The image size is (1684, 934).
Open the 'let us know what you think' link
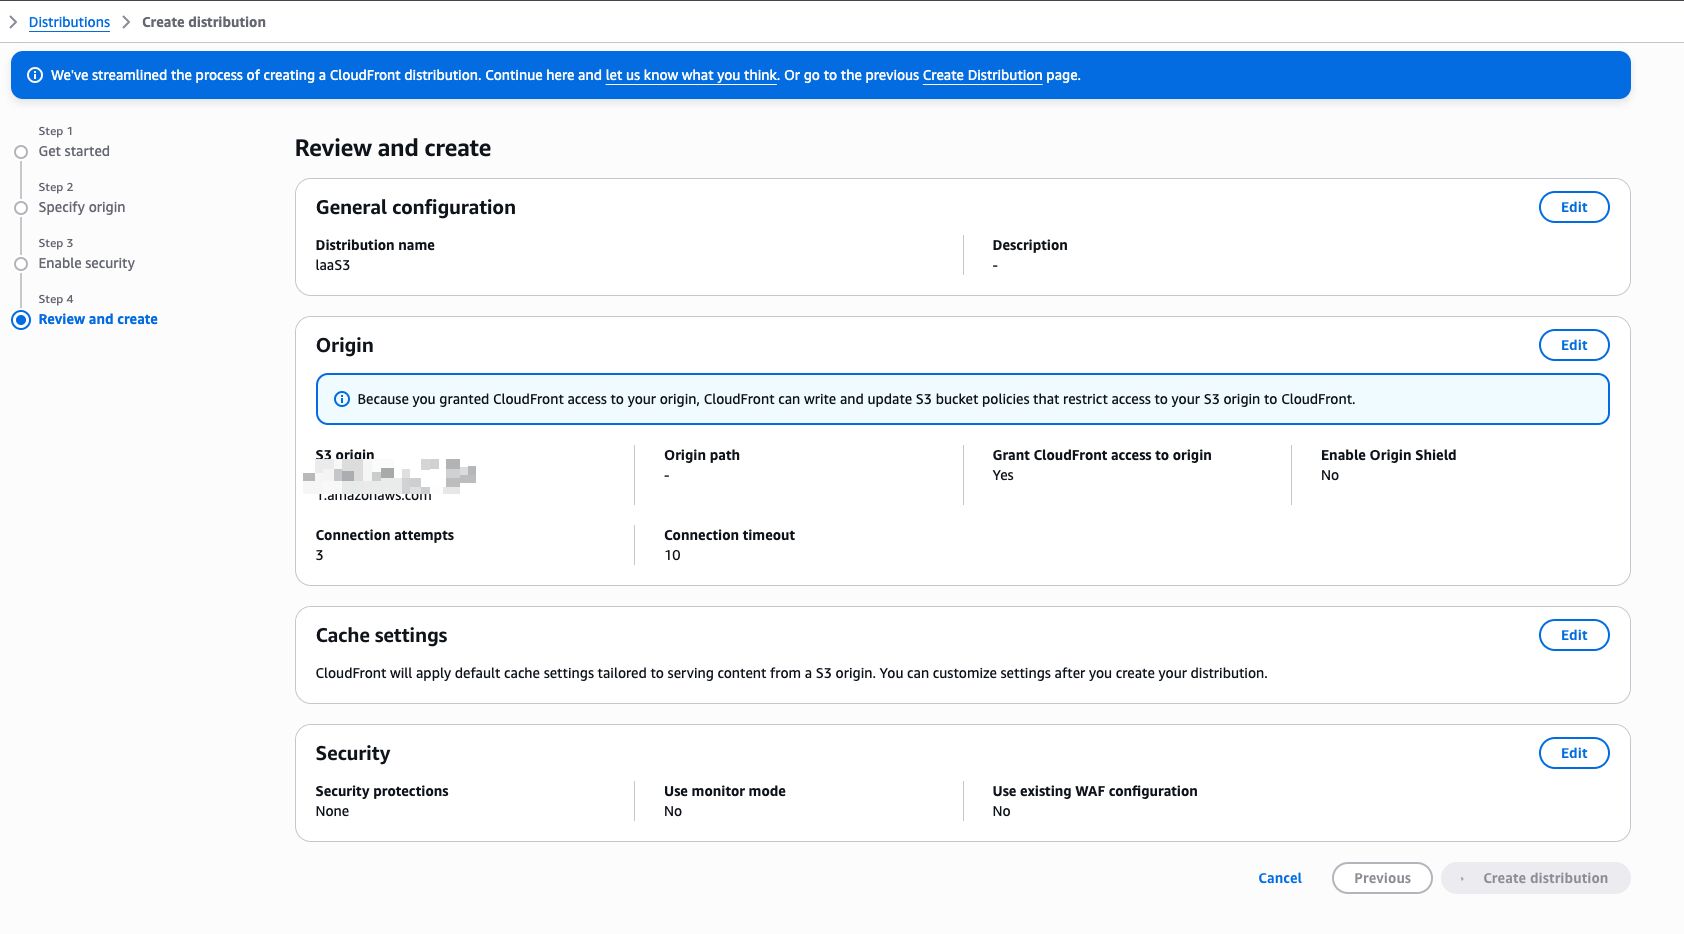point(691,75)
